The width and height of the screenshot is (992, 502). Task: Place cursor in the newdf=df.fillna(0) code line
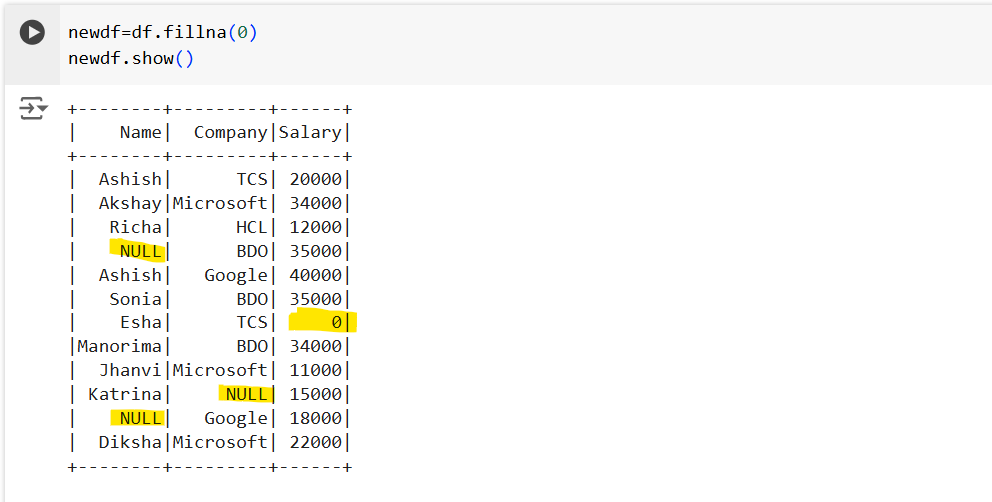coord(162,33)
